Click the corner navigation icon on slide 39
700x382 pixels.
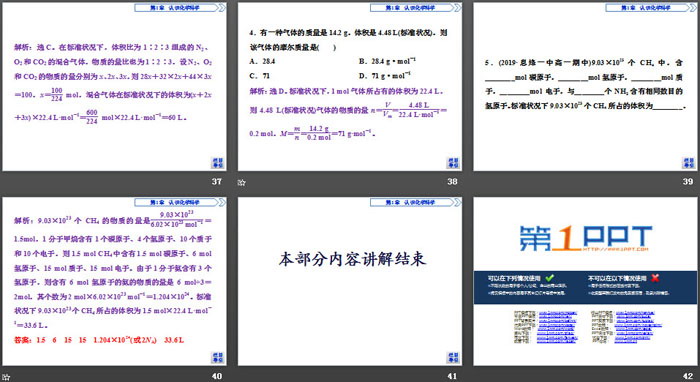[x=689, y=162]
